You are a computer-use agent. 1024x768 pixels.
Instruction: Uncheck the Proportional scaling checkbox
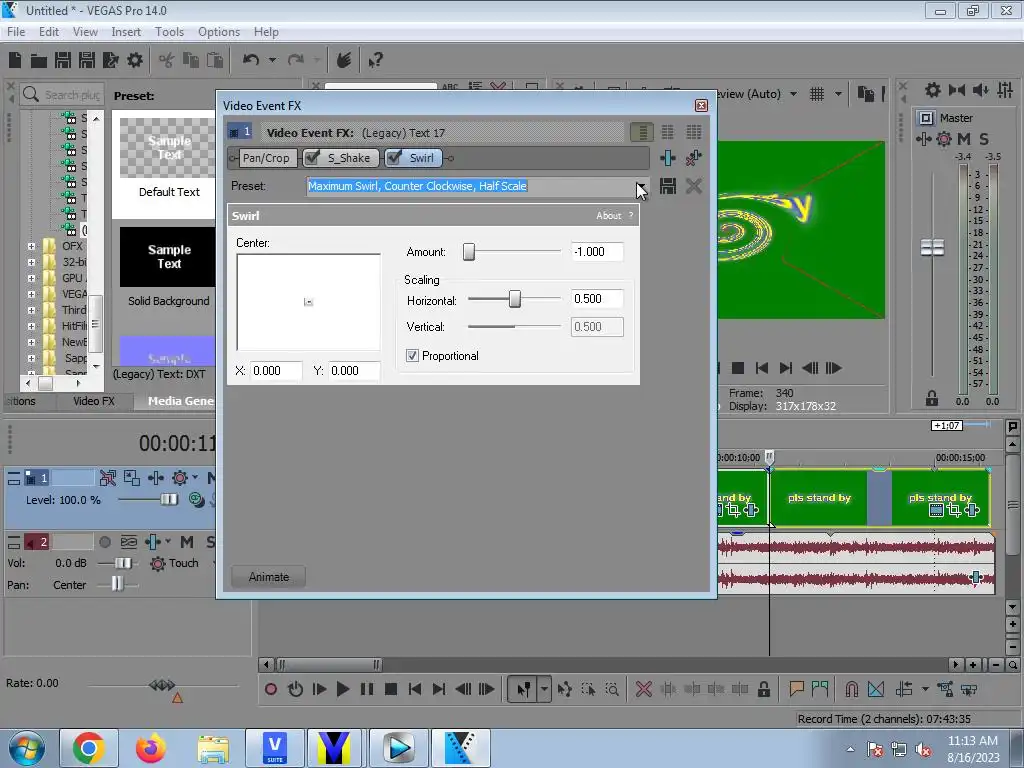coord(412,356)
